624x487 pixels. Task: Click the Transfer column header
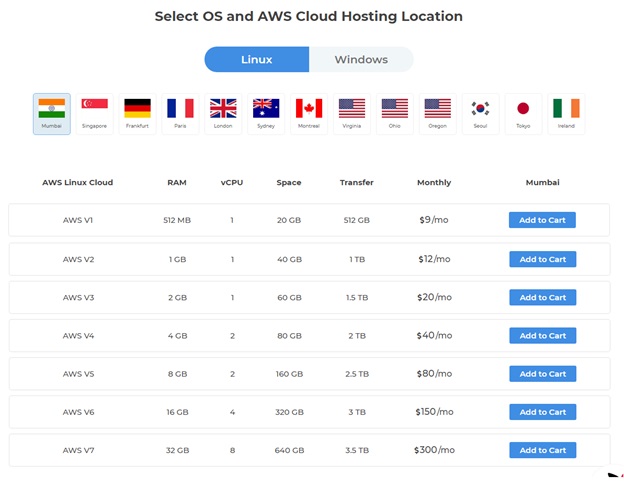[x=357, y=183]
